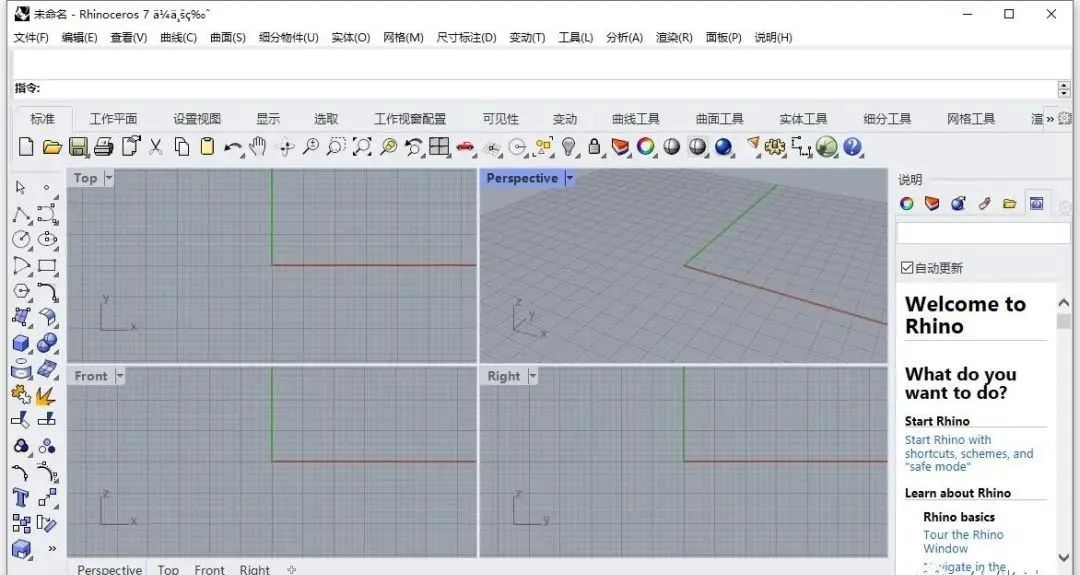The width and height of the screenshot is (1080, 575).
Task: Open the color wheel icon in 说明 panel
Action: pyautogui.click(x=906, y=203)
